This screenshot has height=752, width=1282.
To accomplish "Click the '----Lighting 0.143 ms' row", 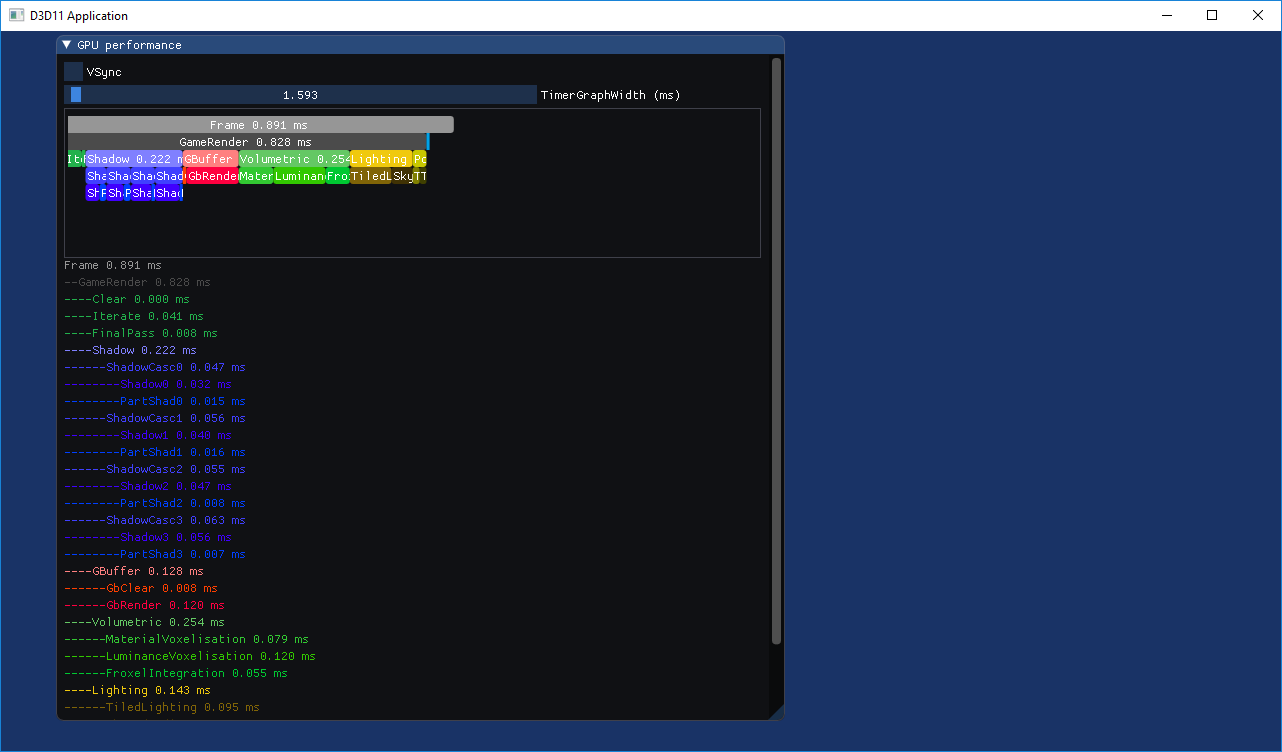I will pos(137,690).
